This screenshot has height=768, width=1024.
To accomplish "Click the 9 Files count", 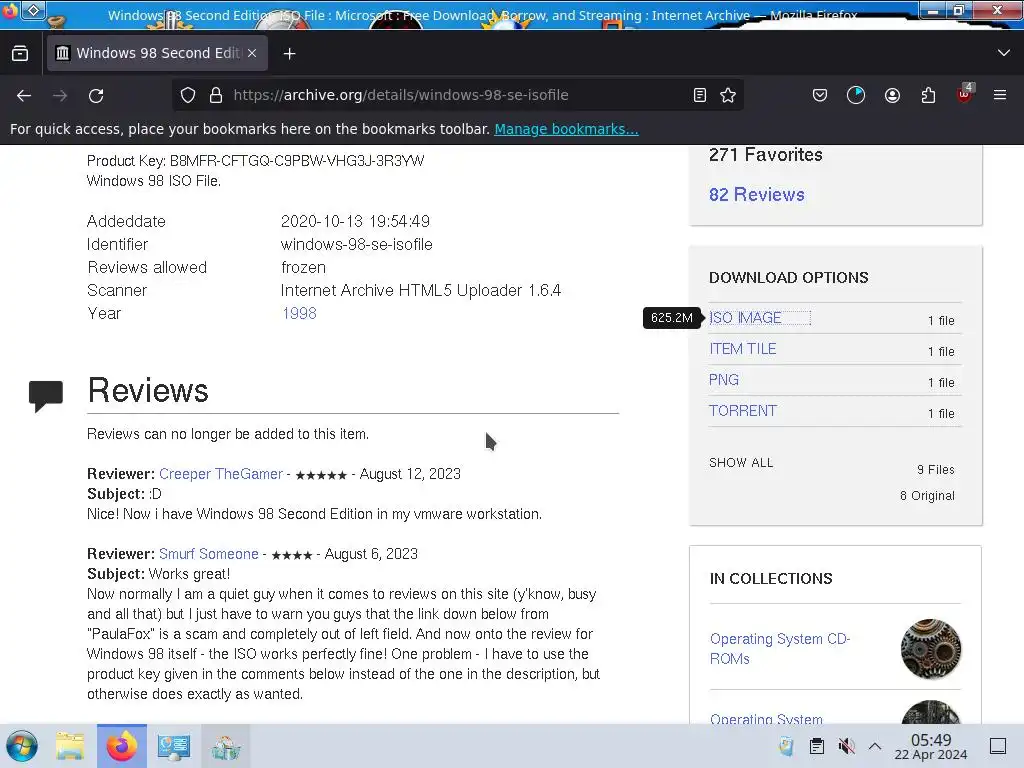I will pyautogui.click(x=935, y=470).
